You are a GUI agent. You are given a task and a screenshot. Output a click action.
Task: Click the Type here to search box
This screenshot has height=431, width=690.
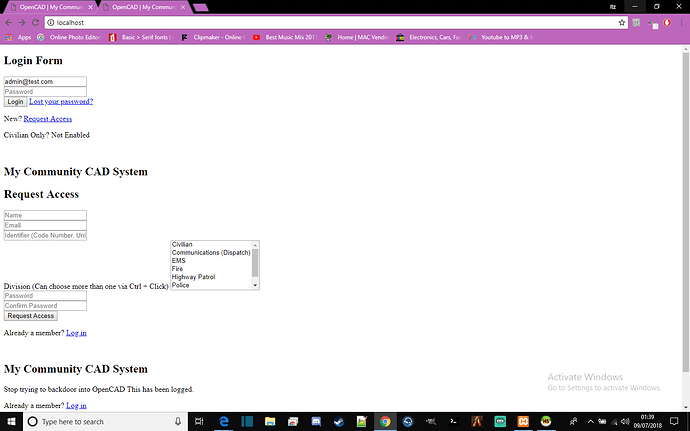105,422
